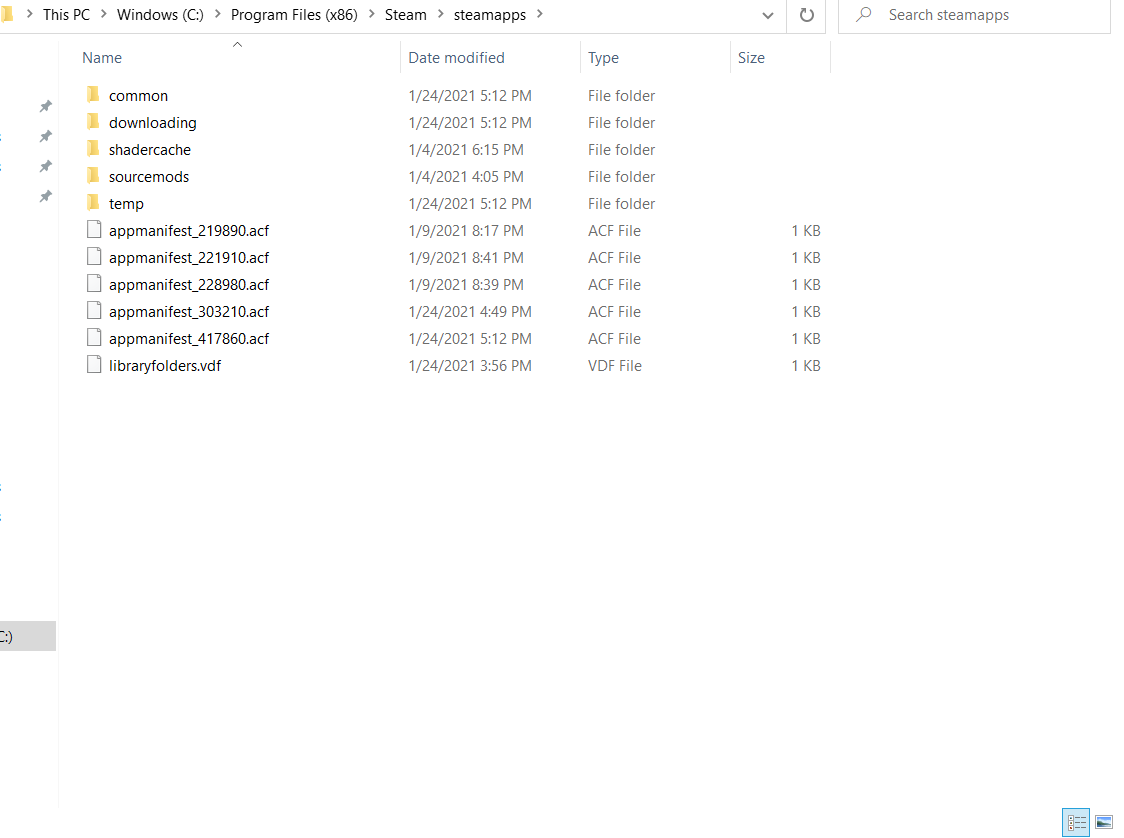Expand the chevron after Steam breadcrumb

(x=440, y=14)
